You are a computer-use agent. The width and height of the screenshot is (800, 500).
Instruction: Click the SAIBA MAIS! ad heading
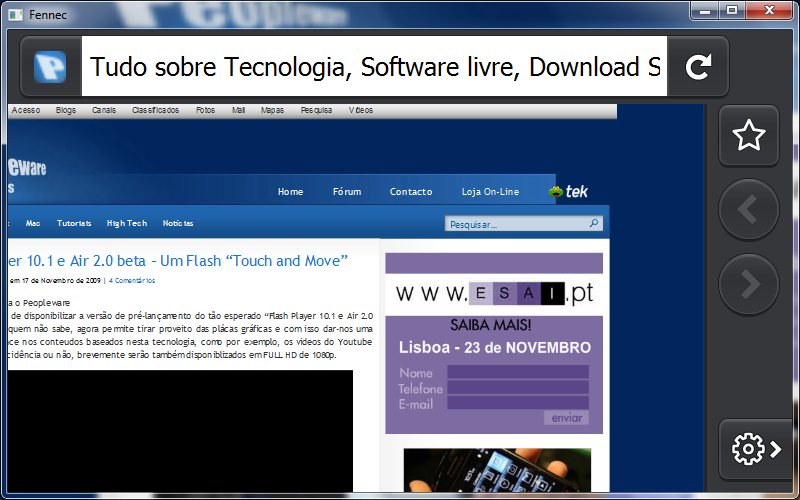(490, 325)
